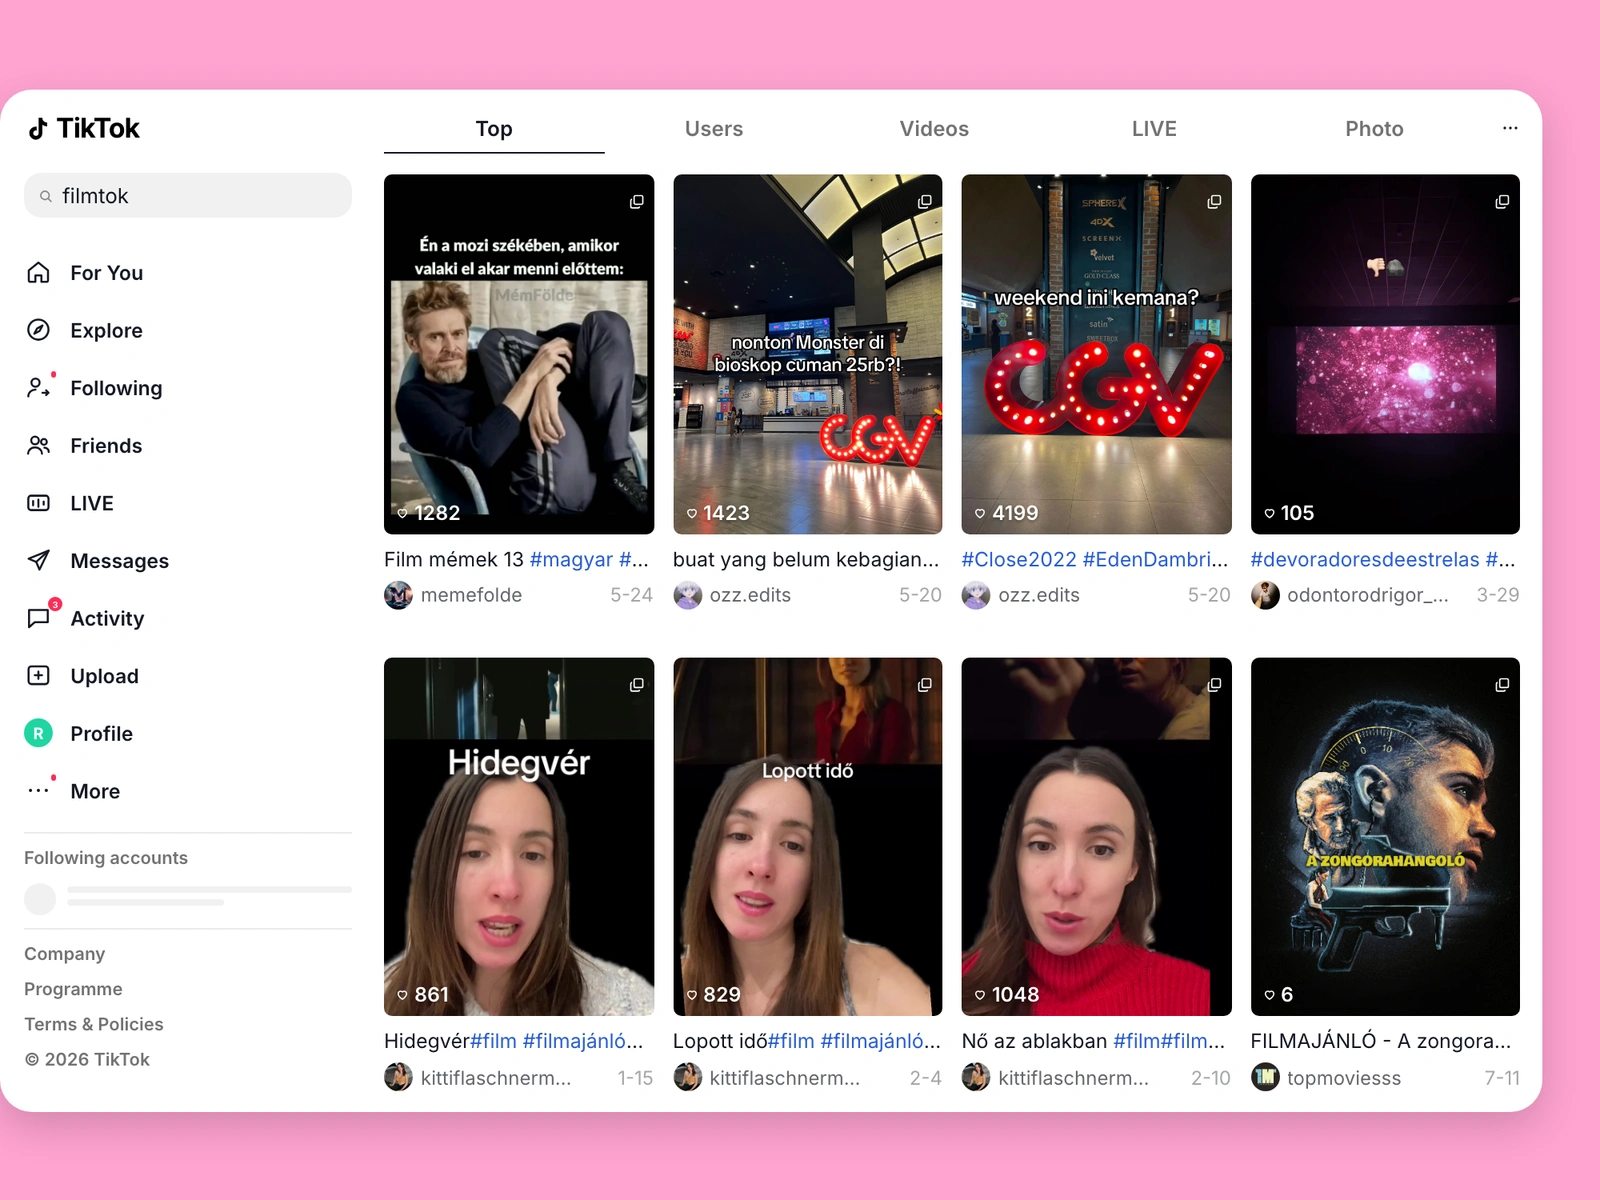Open the A zongorahangoló video thumbnail
Image resolution: width=1600 pixels, height=1200 pixels.
pos(1385,836)
